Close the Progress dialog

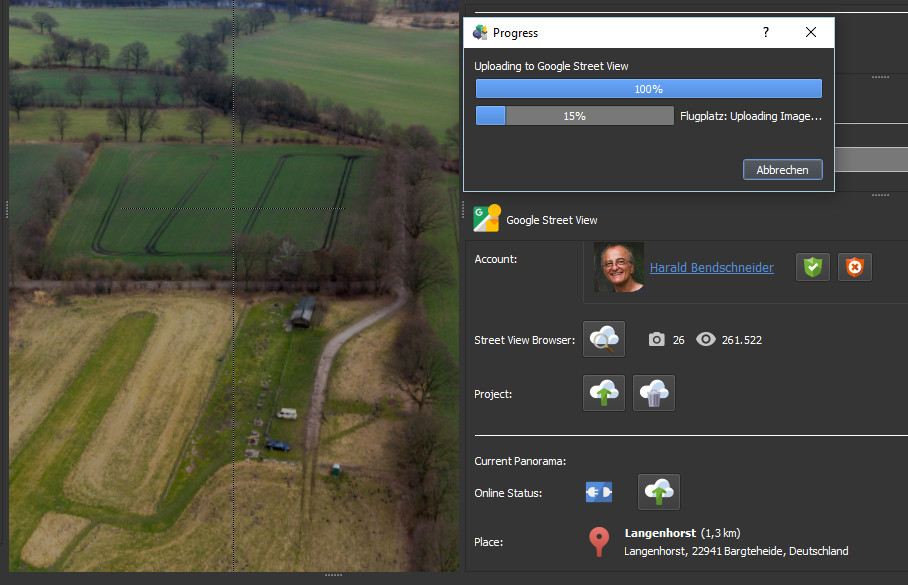click(x=811, y=32)
